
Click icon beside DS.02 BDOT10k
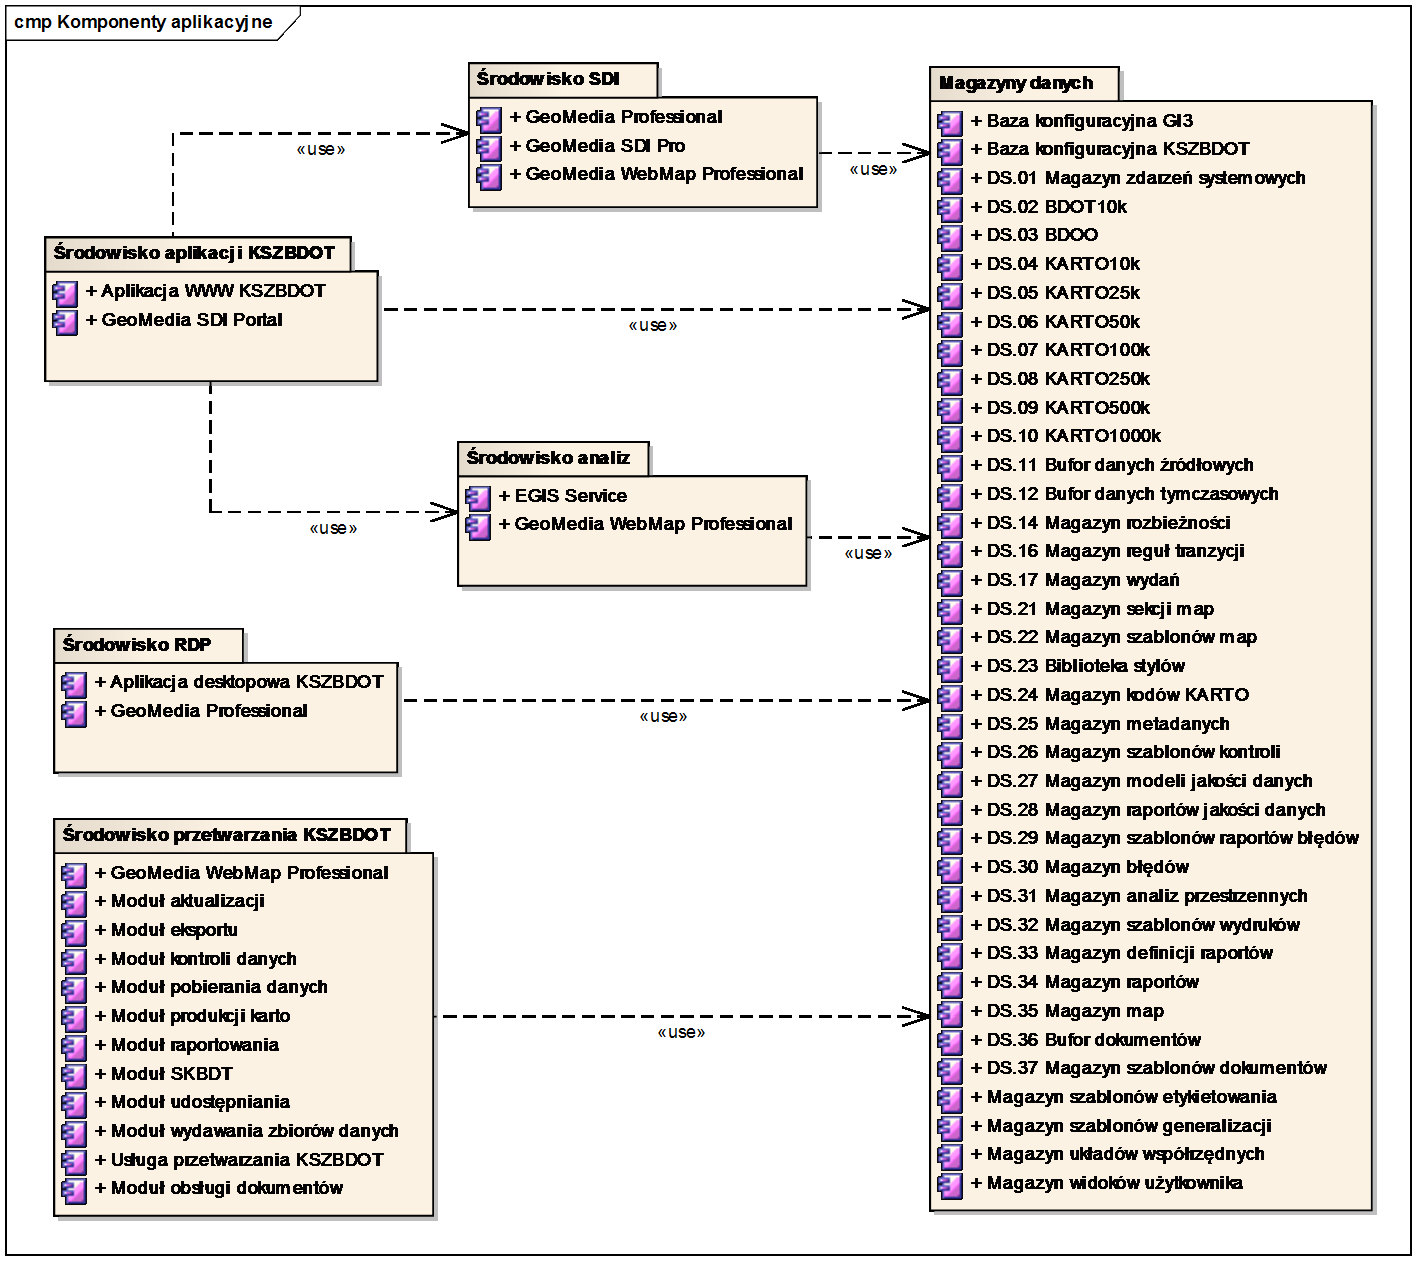[950, 209]
